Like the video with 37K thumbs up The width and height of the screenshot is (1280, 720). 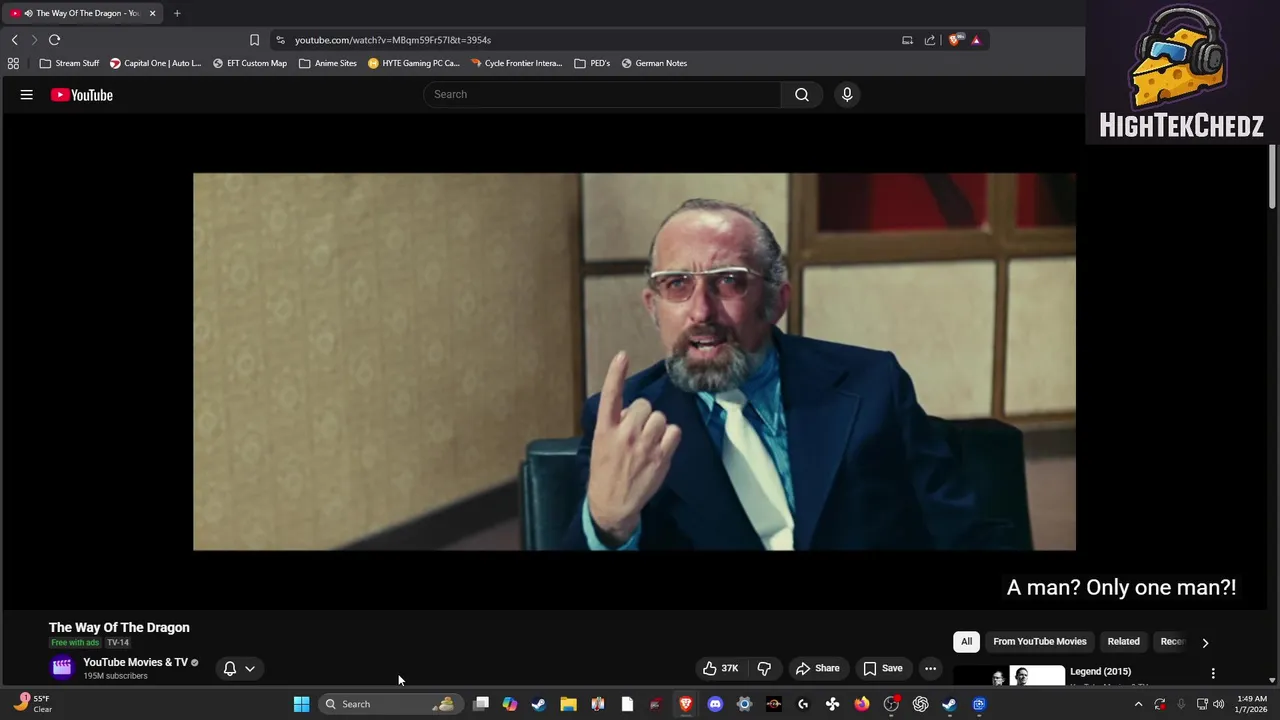pos(721,668)
